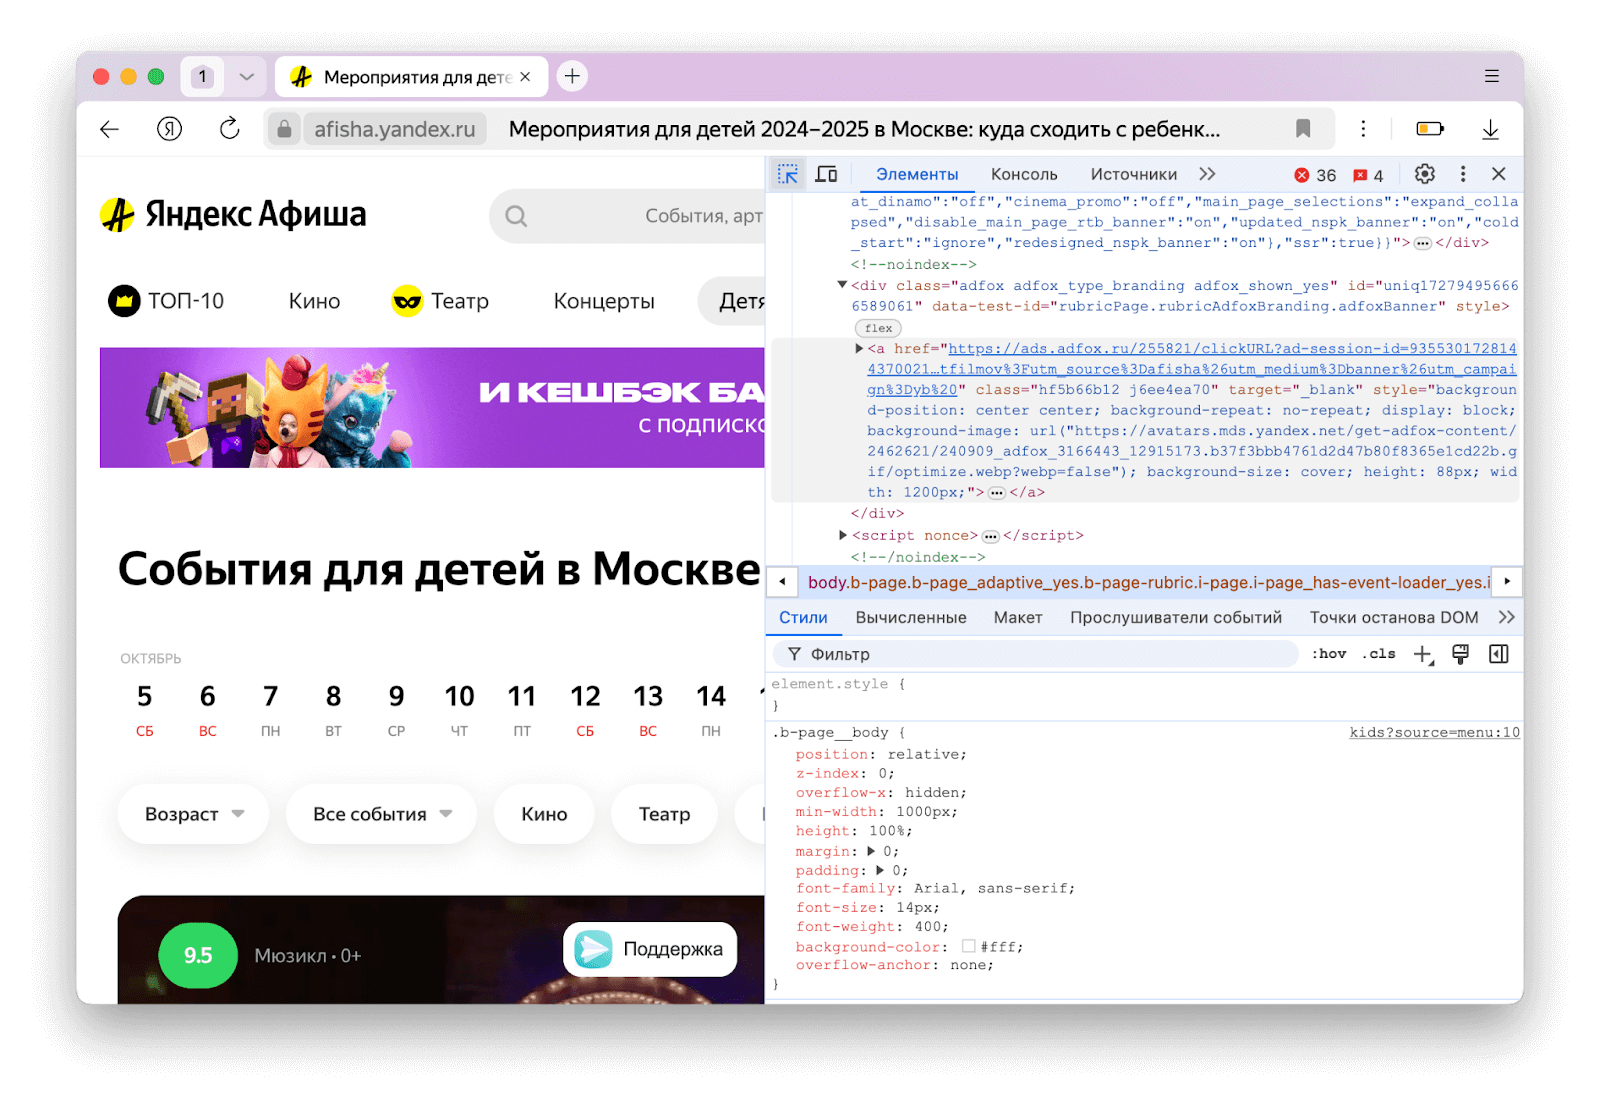Screen dimensions: 1600x1105
Task: Expand the margin shorthand triangle
Action: (871, 851)
